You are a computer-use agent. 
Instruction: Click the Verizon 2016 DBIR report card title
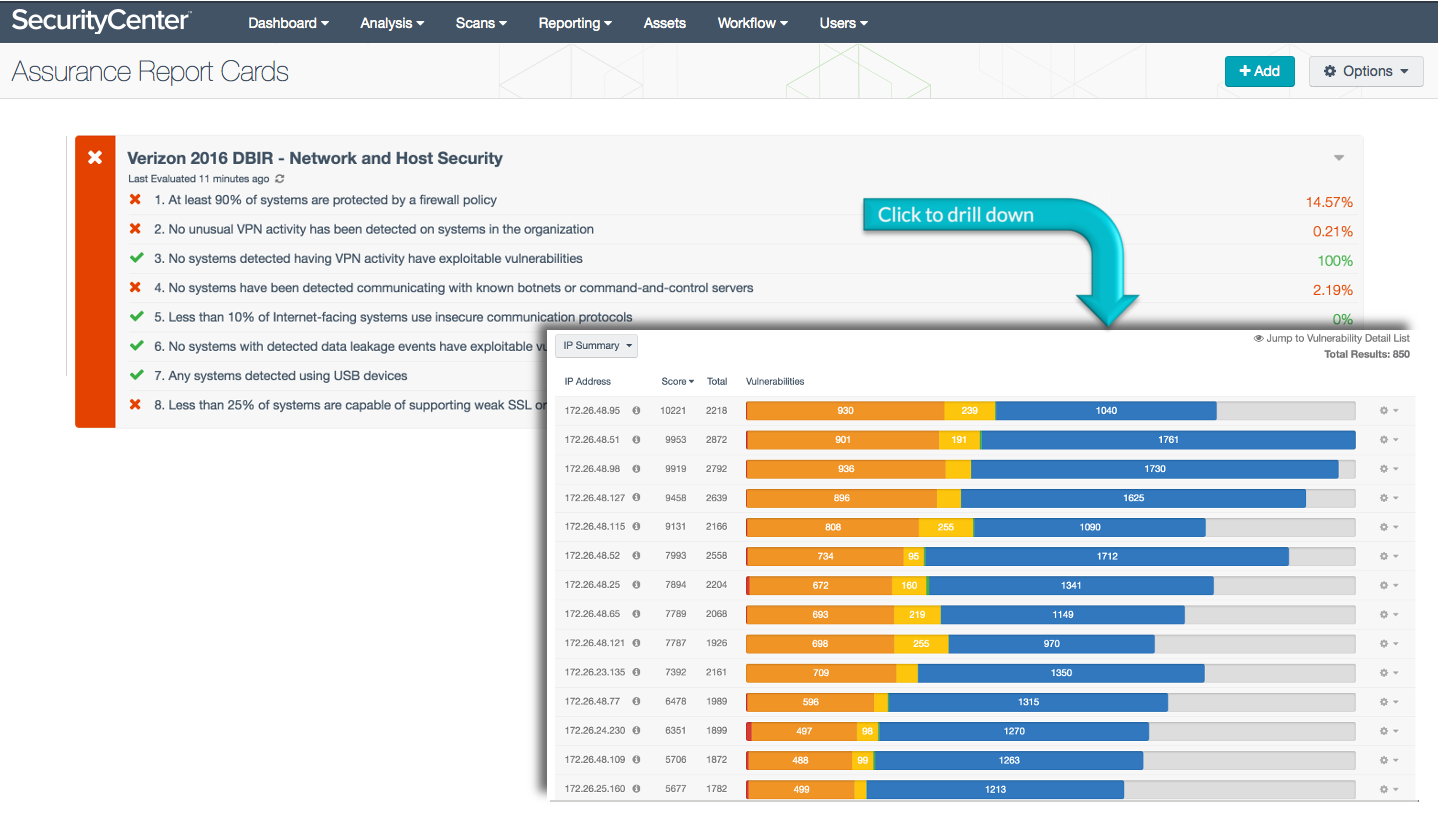[315, 158]
